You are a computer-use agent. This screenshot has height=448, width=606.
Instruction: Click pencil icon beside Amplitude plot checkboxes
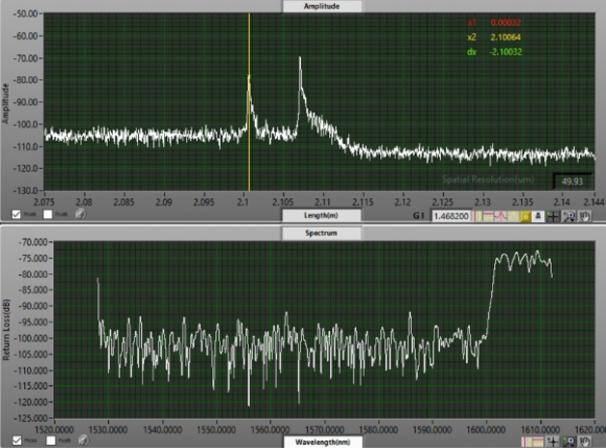coord(80,214)
